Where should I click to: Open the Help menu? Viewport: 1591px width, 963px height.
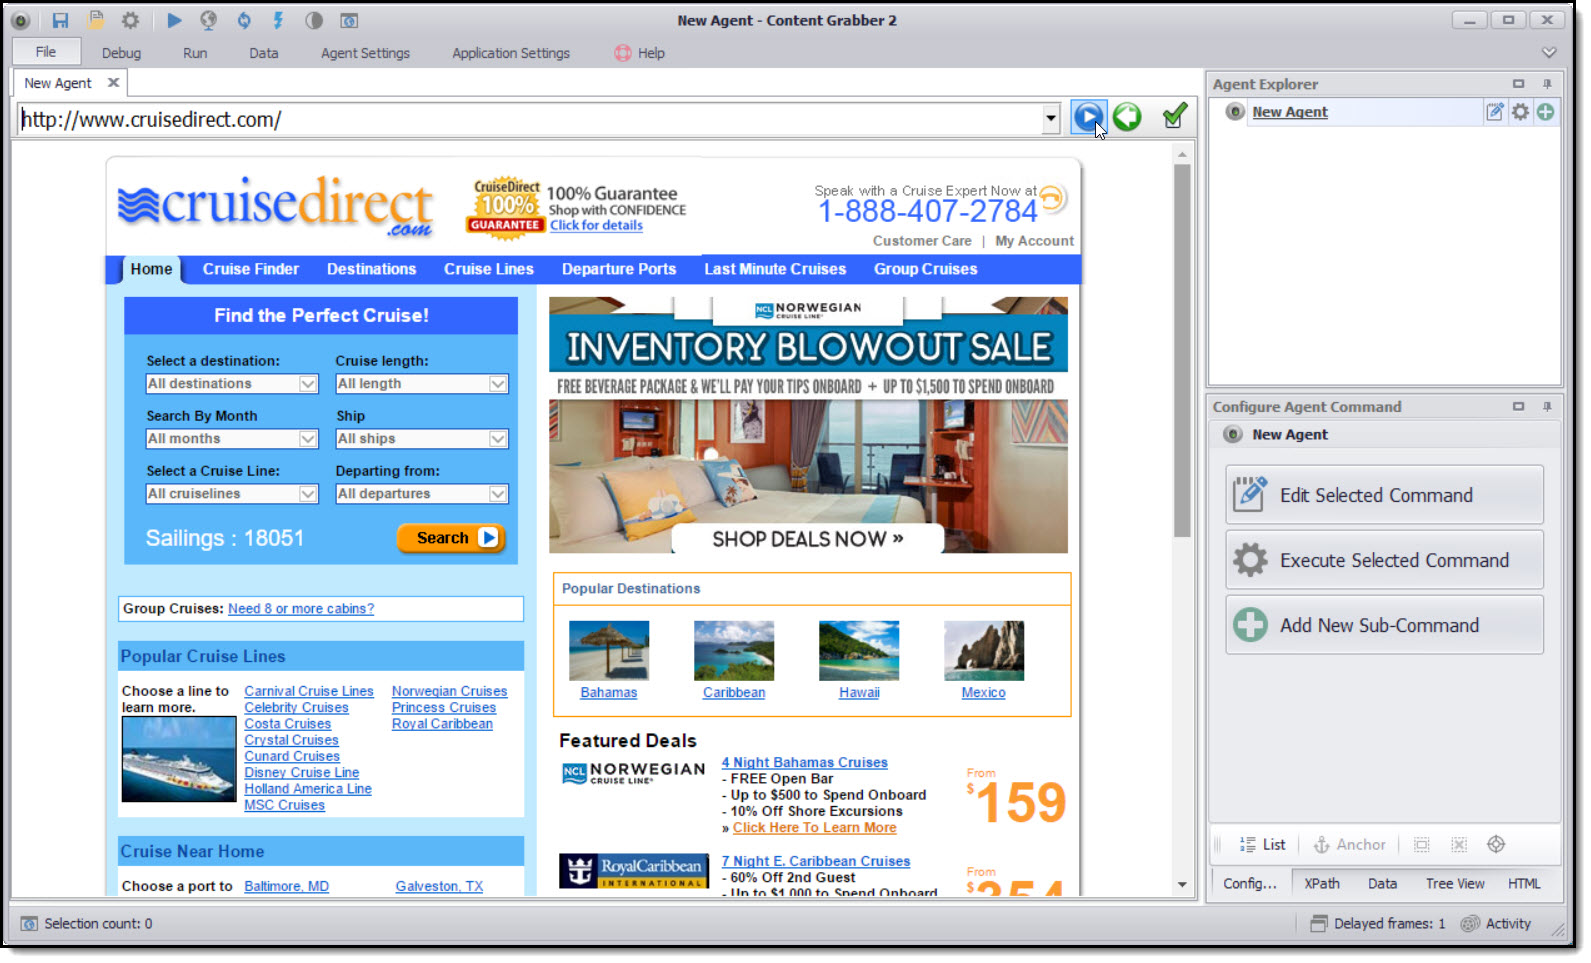640,53
